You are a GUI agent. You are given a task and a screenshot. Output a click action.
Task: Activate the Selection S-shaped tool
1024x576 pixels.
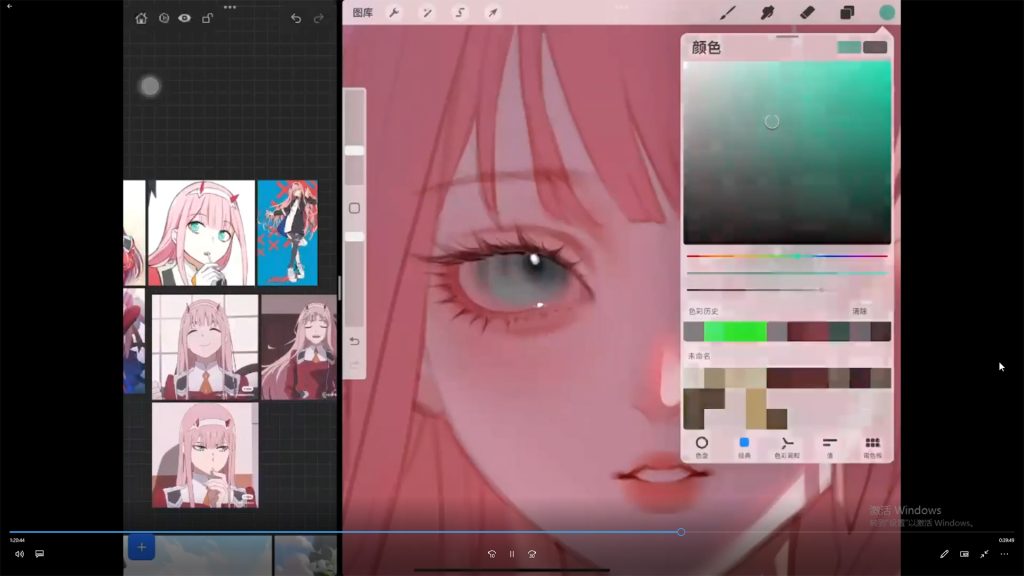[460, 13]
